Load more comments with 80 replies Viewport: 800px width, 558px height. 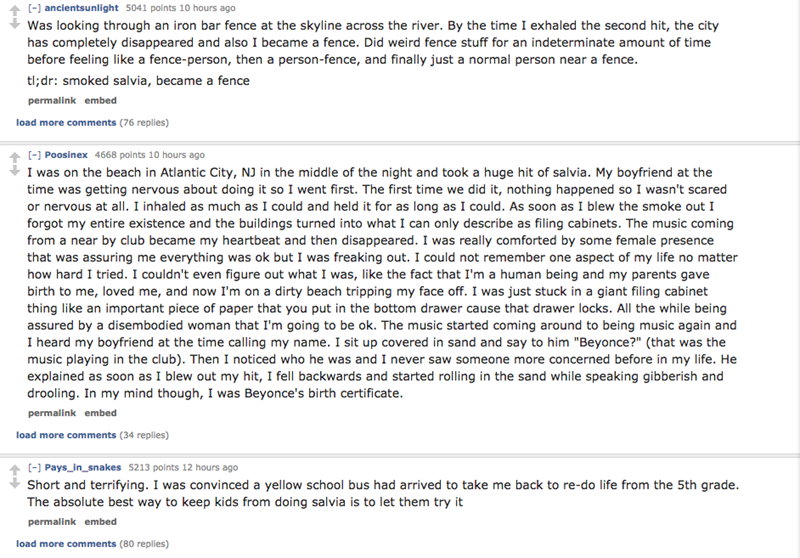click(65, 544)
